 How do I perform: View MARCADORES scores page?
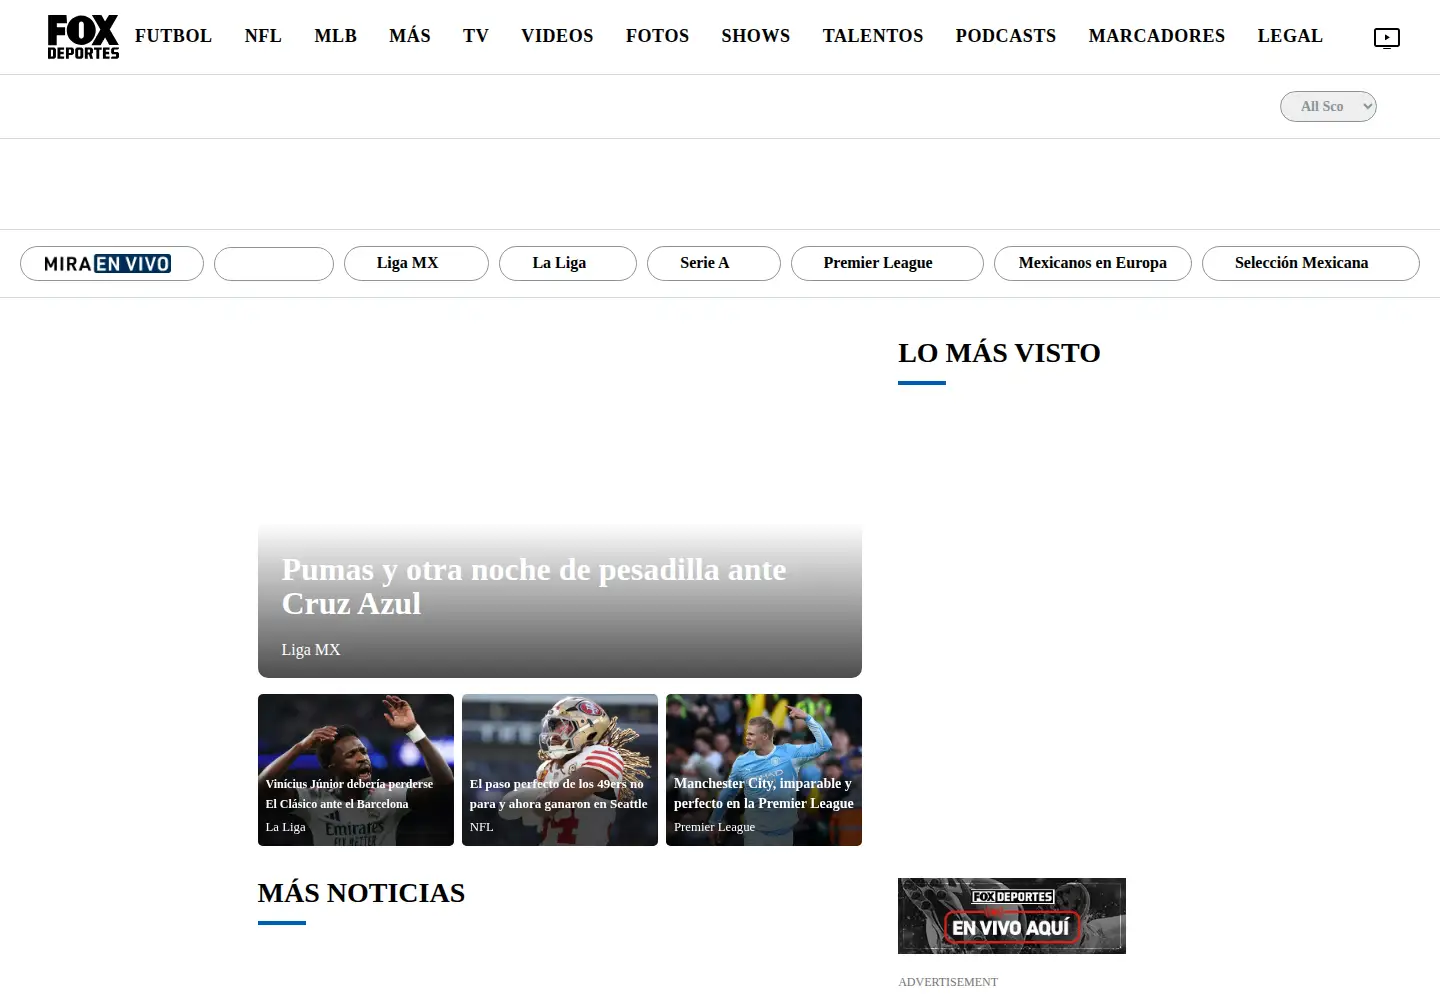[x=1157, y=36]
